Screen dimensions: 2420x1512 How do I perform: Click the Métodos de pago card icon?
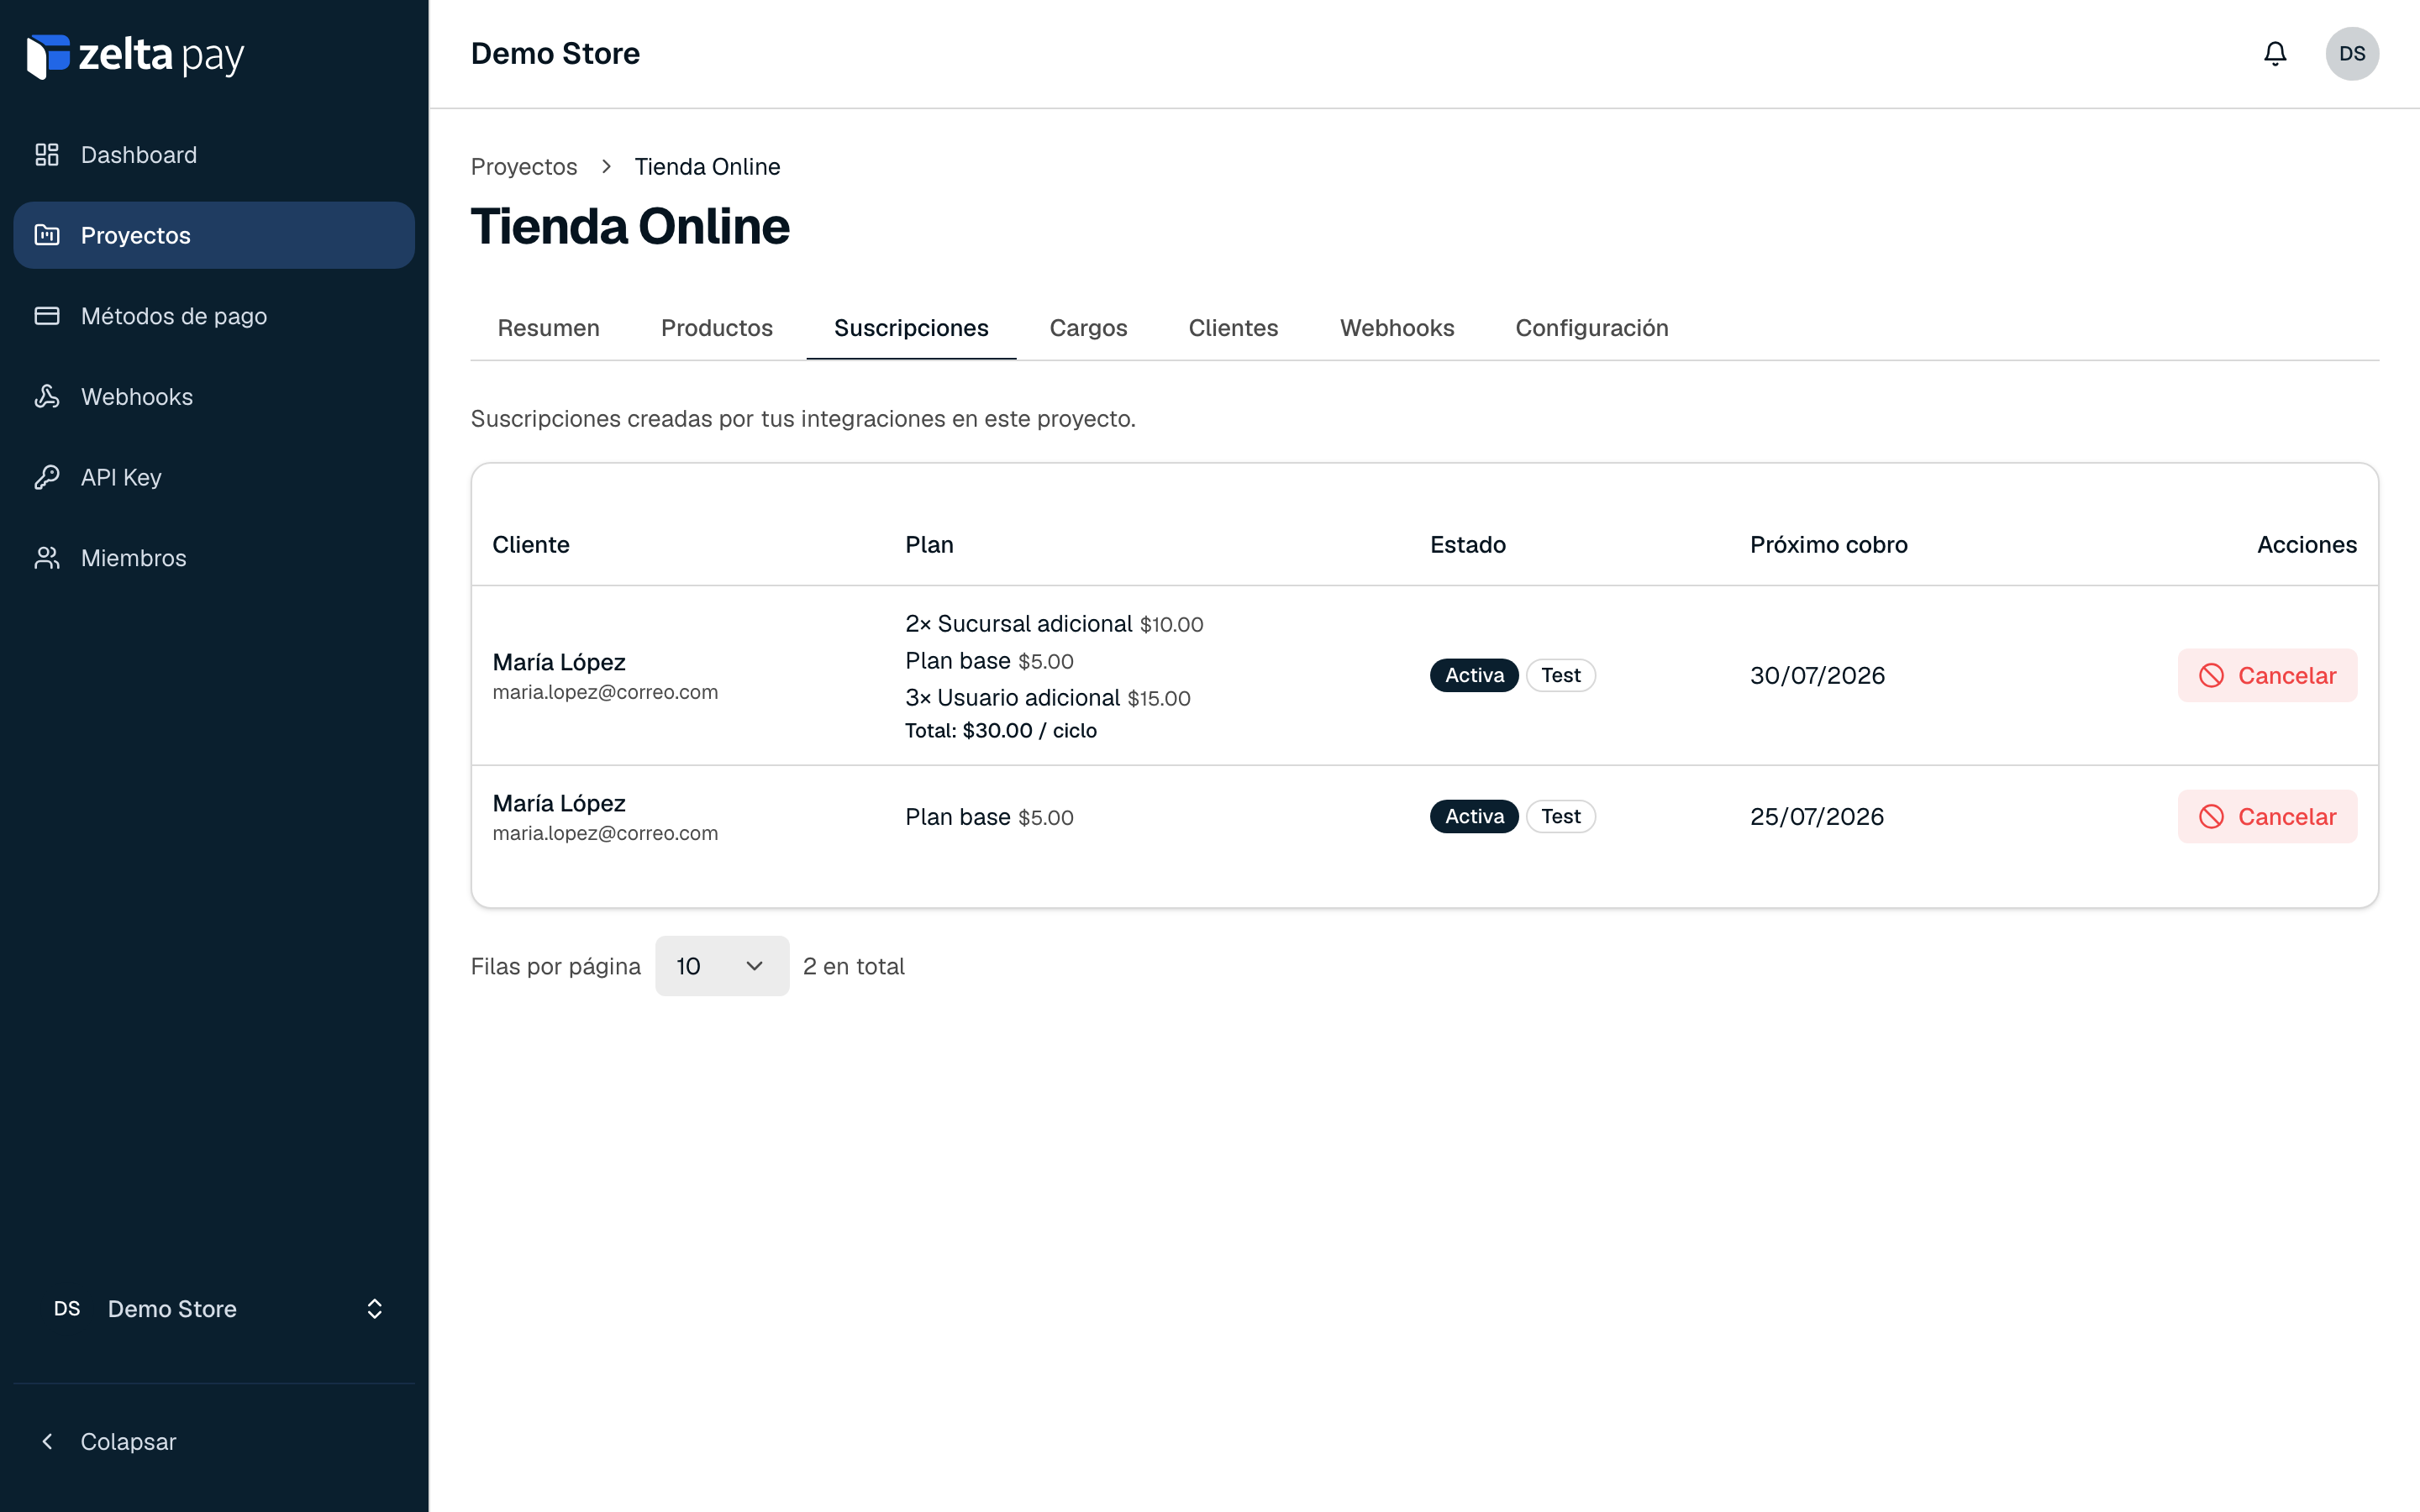[47, 316]
